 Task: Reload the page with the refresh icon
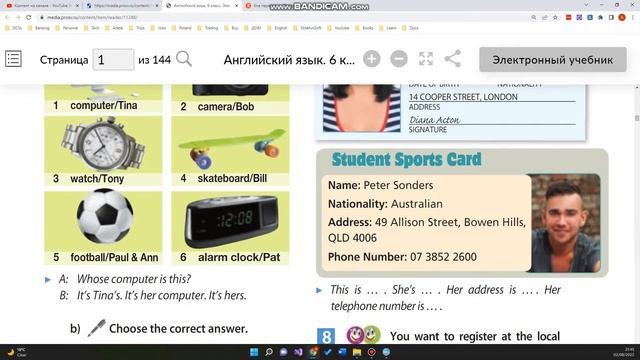[29, 18]
